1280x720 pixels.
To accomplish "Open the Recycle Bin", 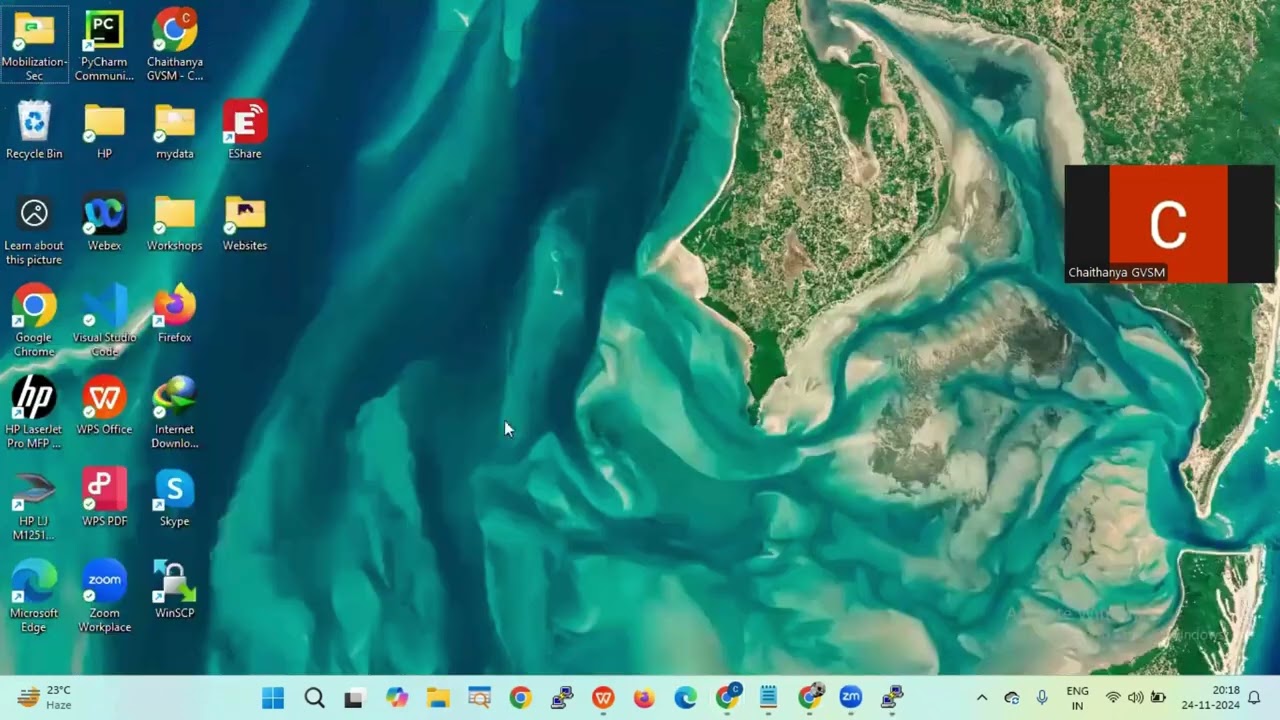I will 34,130.
